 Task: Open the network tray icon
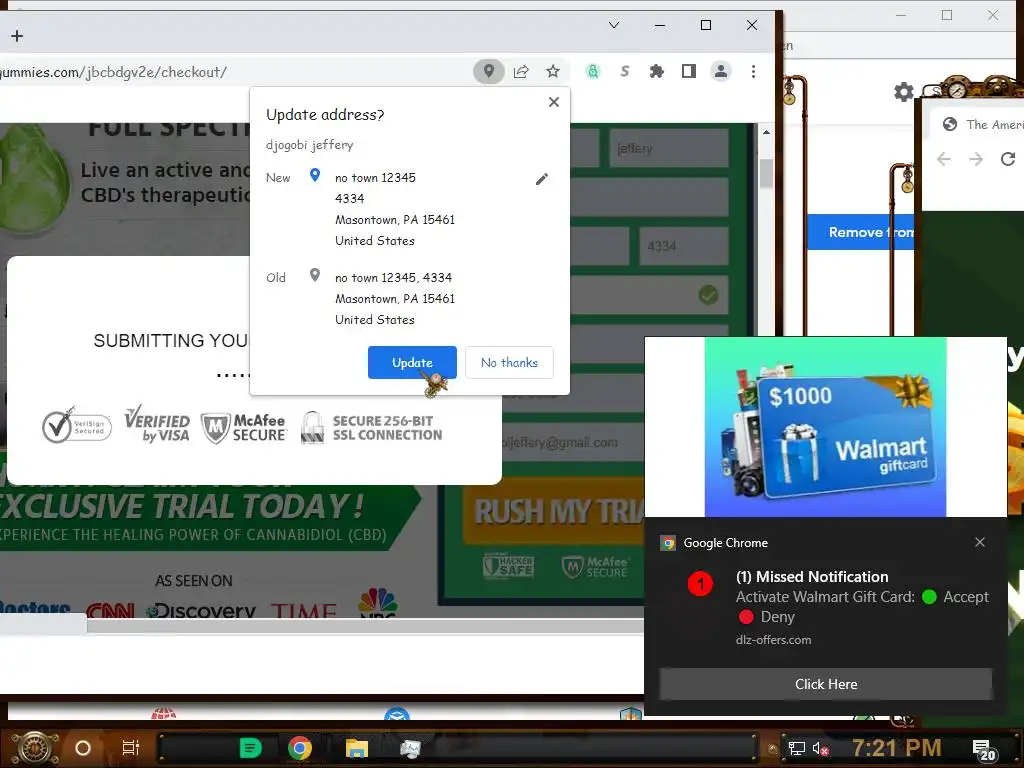tap(796, 748)
